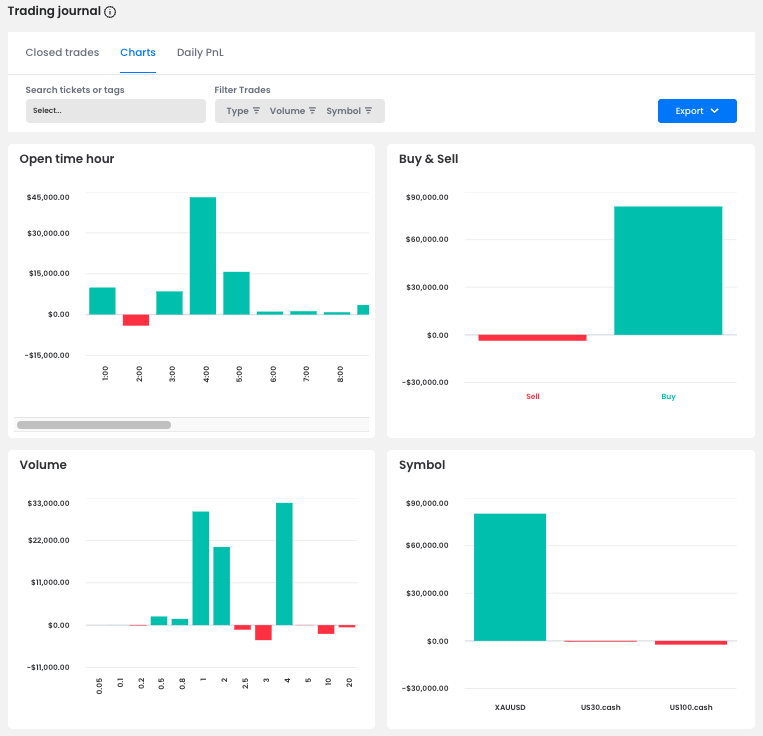Click the horizontal scrollbar under Open time hour

click(x=94, y=425)
